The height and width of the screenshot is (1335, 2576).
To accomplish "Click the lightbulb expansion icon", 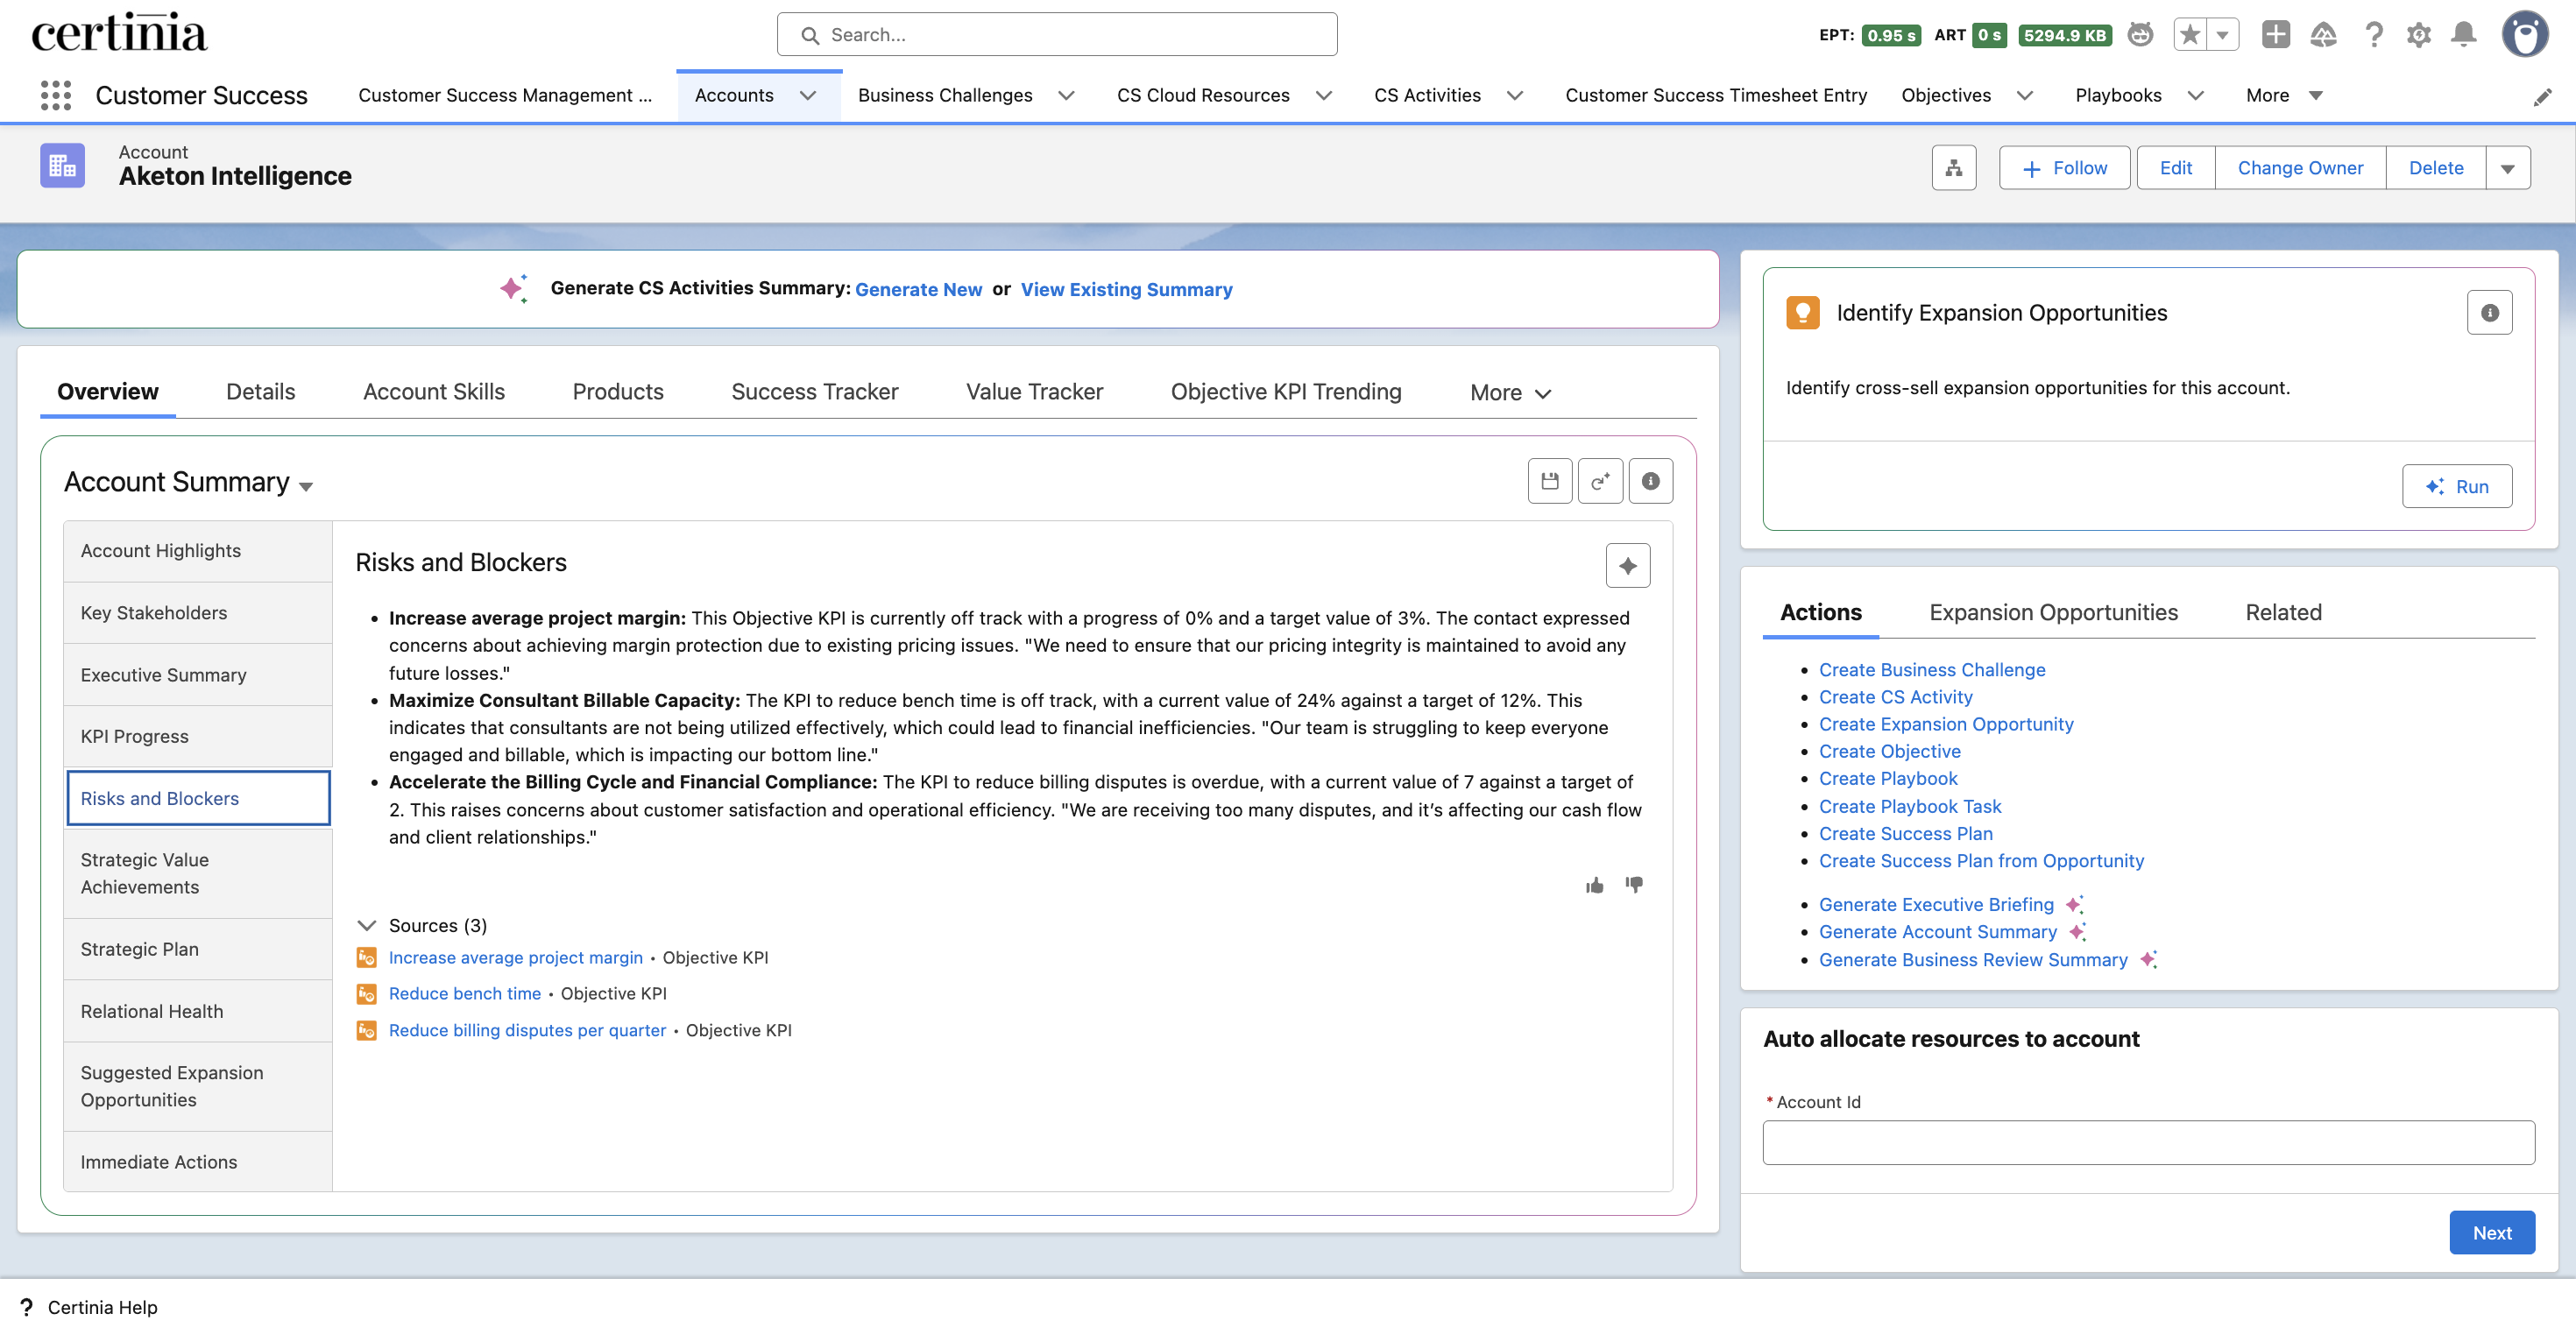I will pyautogui.click(x=1803, y=313).
